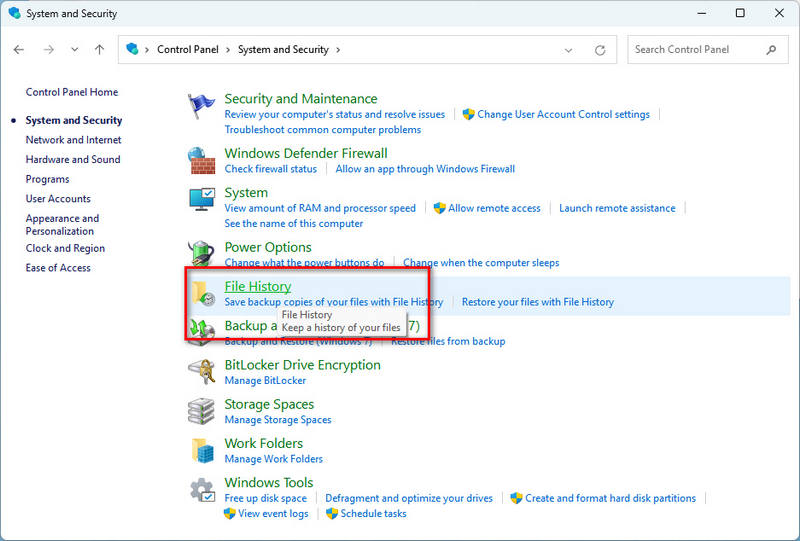
Task: Open the Storage Spaces drives icon
Action: 201,411
